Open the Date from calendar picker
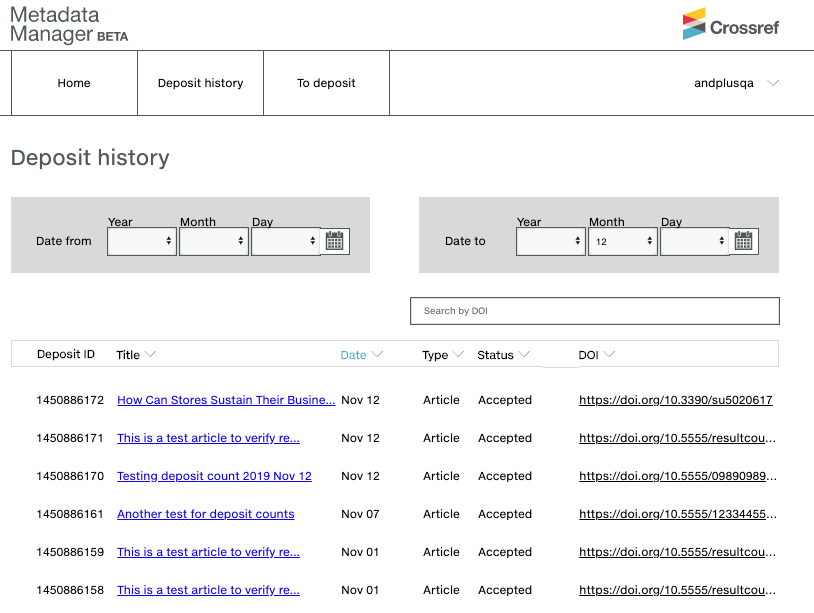This screenshot has width=814, height=613. pyautogui.click(x=334, y=240)
